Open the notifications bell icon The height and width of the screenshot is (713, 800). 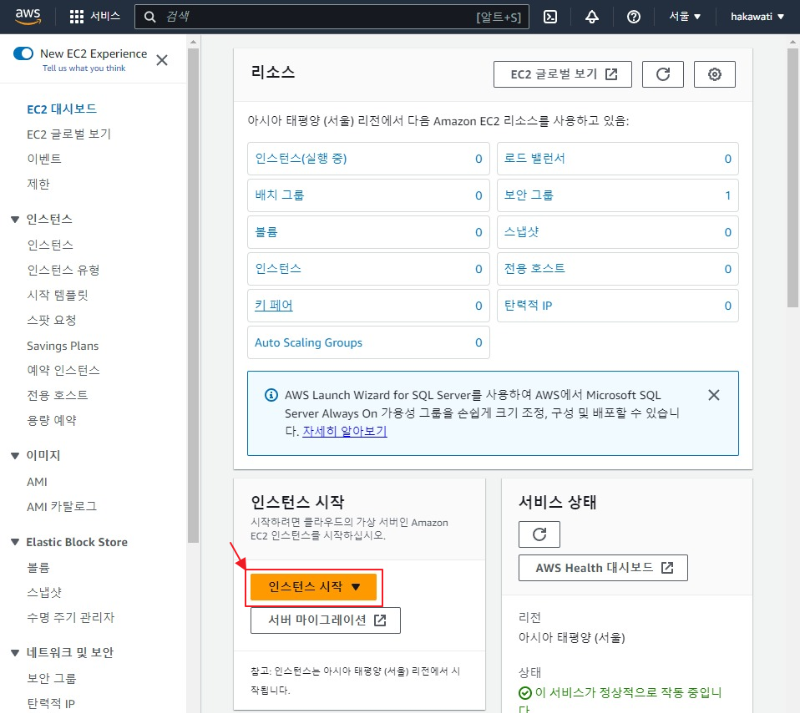click(593, 15)
